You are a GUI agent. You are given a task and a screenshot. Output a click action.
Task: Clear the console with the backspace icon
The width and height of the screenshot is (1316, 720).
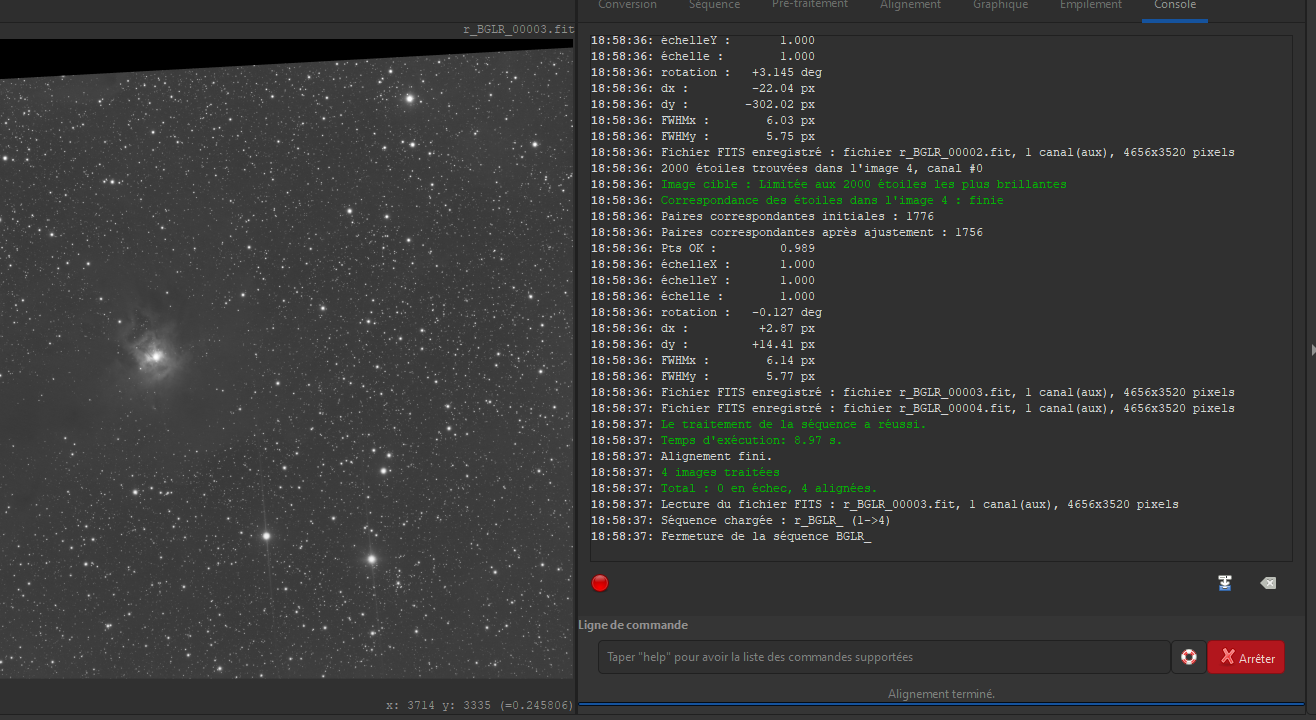pyautogui.click(x=1268, y=583)
